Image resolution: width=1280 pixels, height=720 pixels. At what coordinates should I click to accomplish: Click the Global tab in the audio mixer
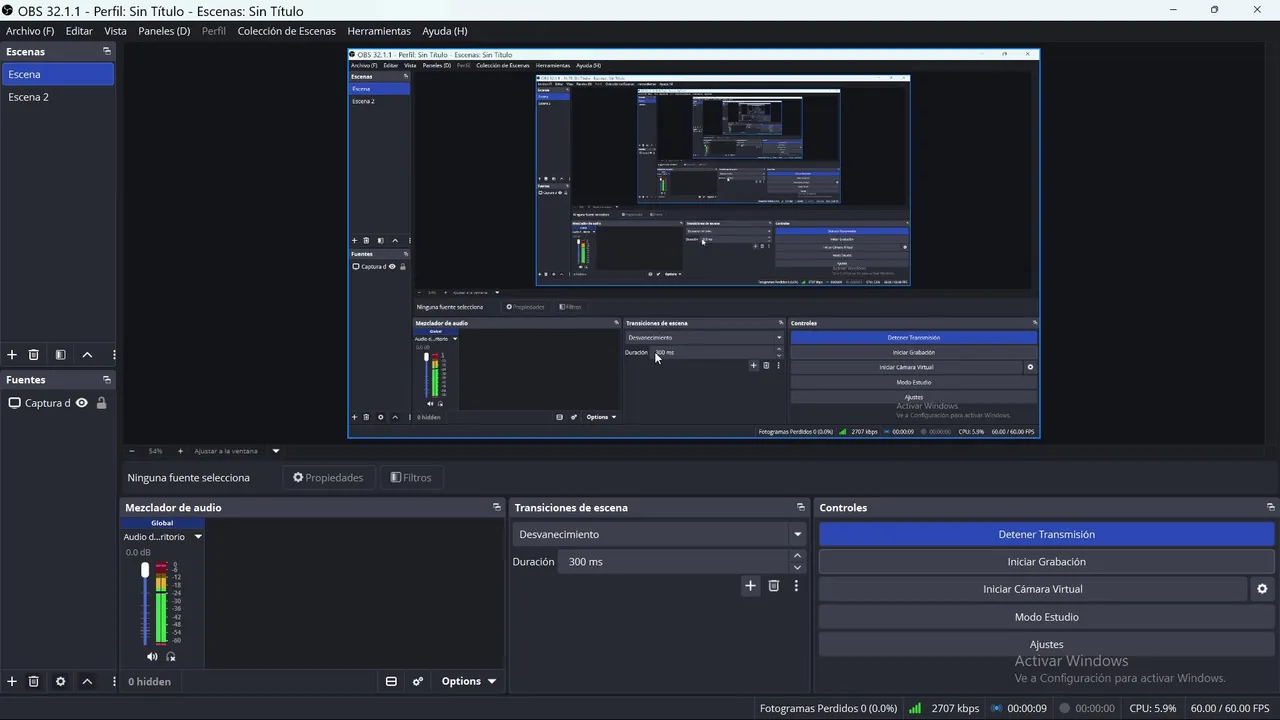coord(162,523)
